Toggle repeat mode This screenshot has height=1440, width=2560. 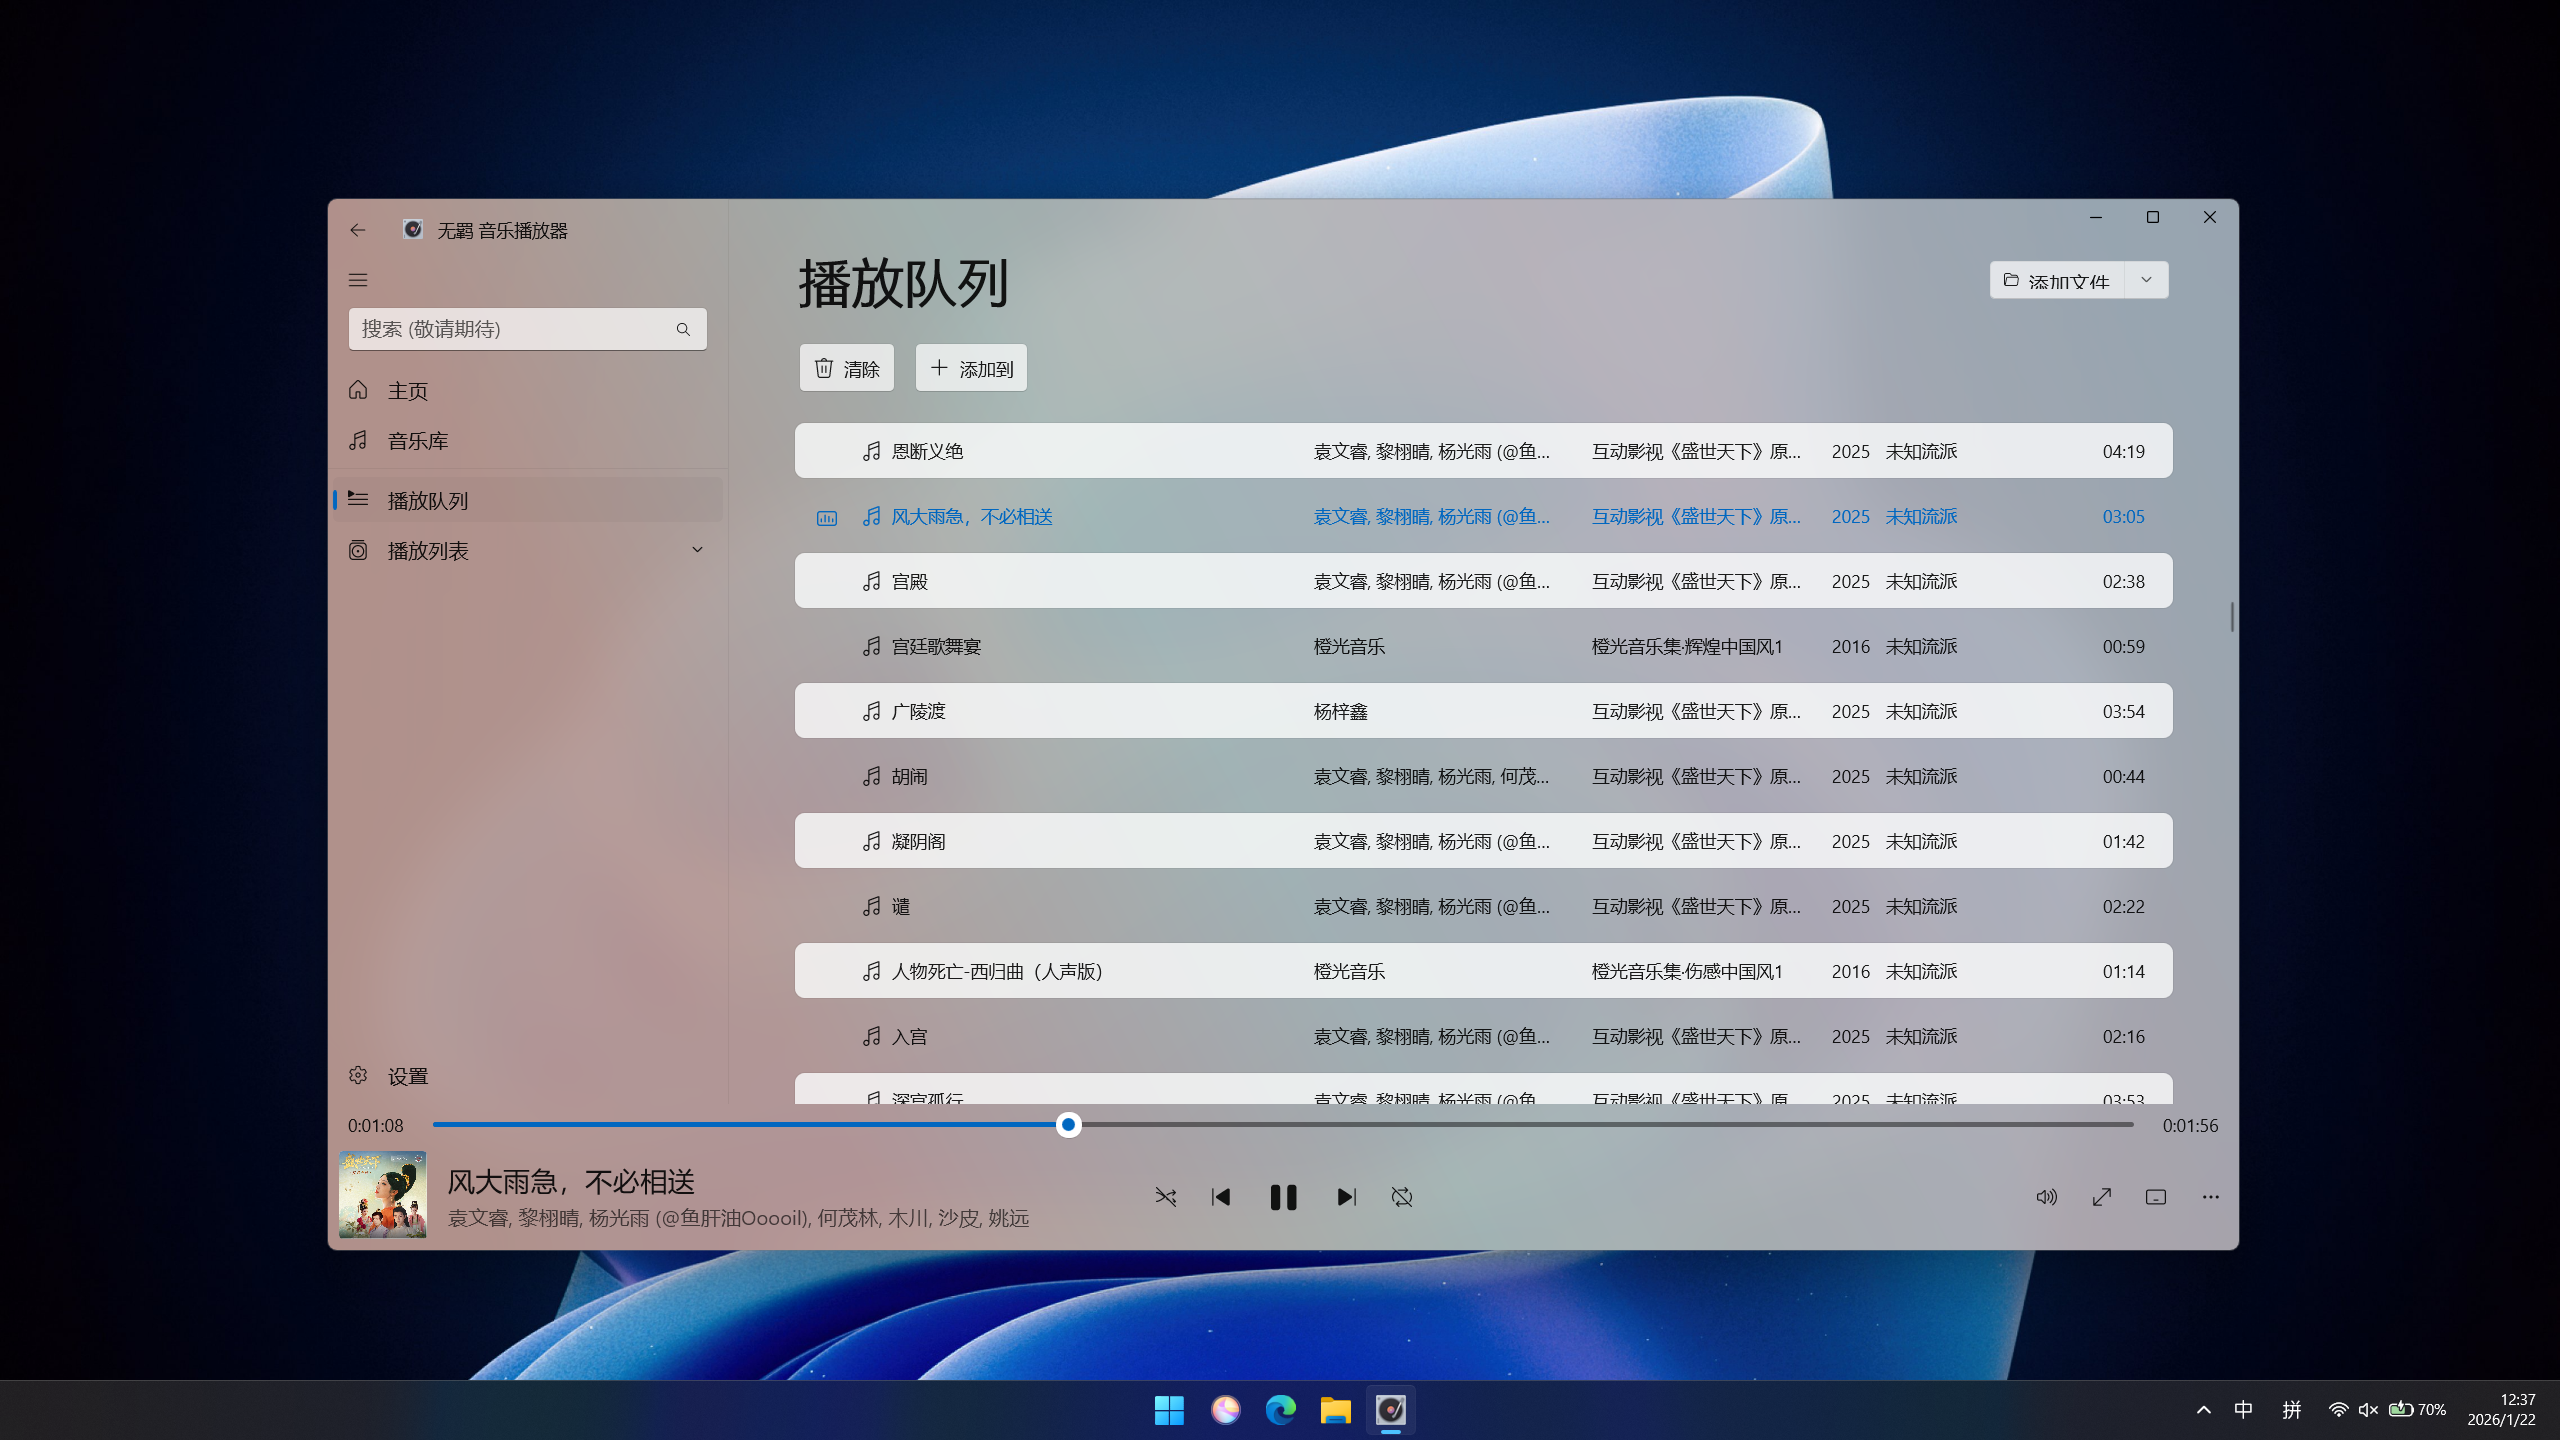(1402, 1197)
